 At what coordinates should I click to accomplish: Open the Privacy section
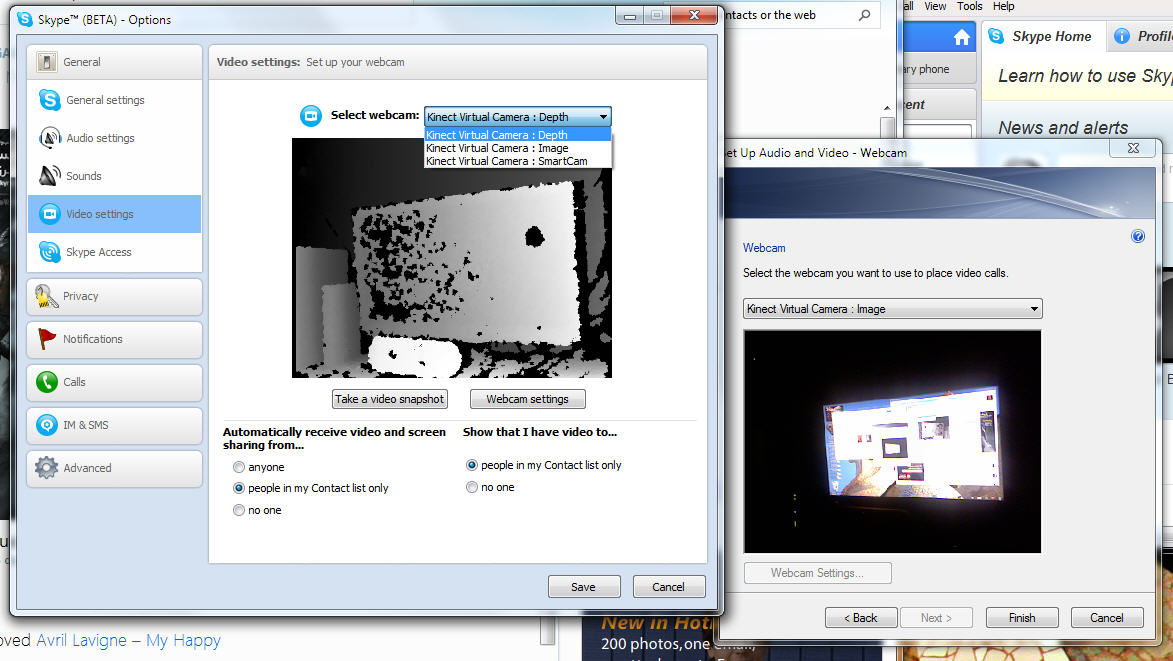tap(114, 297)
